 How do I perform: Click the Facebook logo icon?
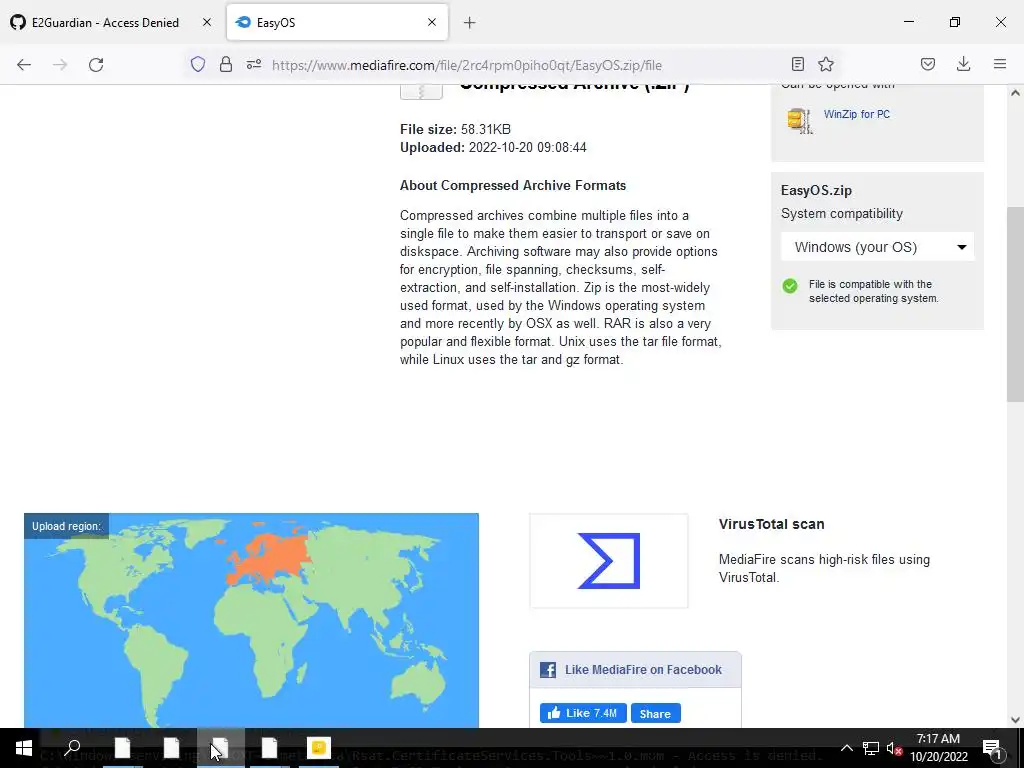tap(548, 670)
